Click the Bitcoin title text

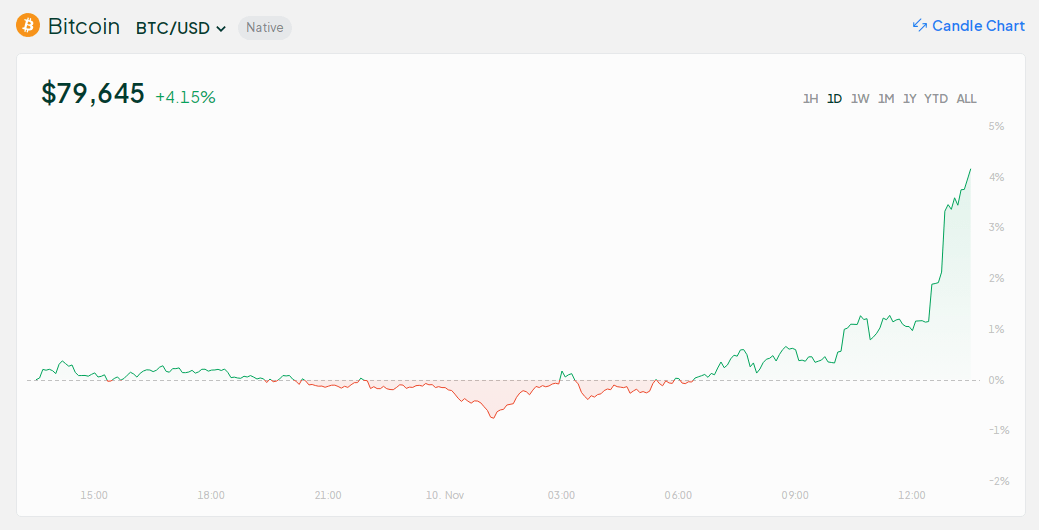point(84,27)
